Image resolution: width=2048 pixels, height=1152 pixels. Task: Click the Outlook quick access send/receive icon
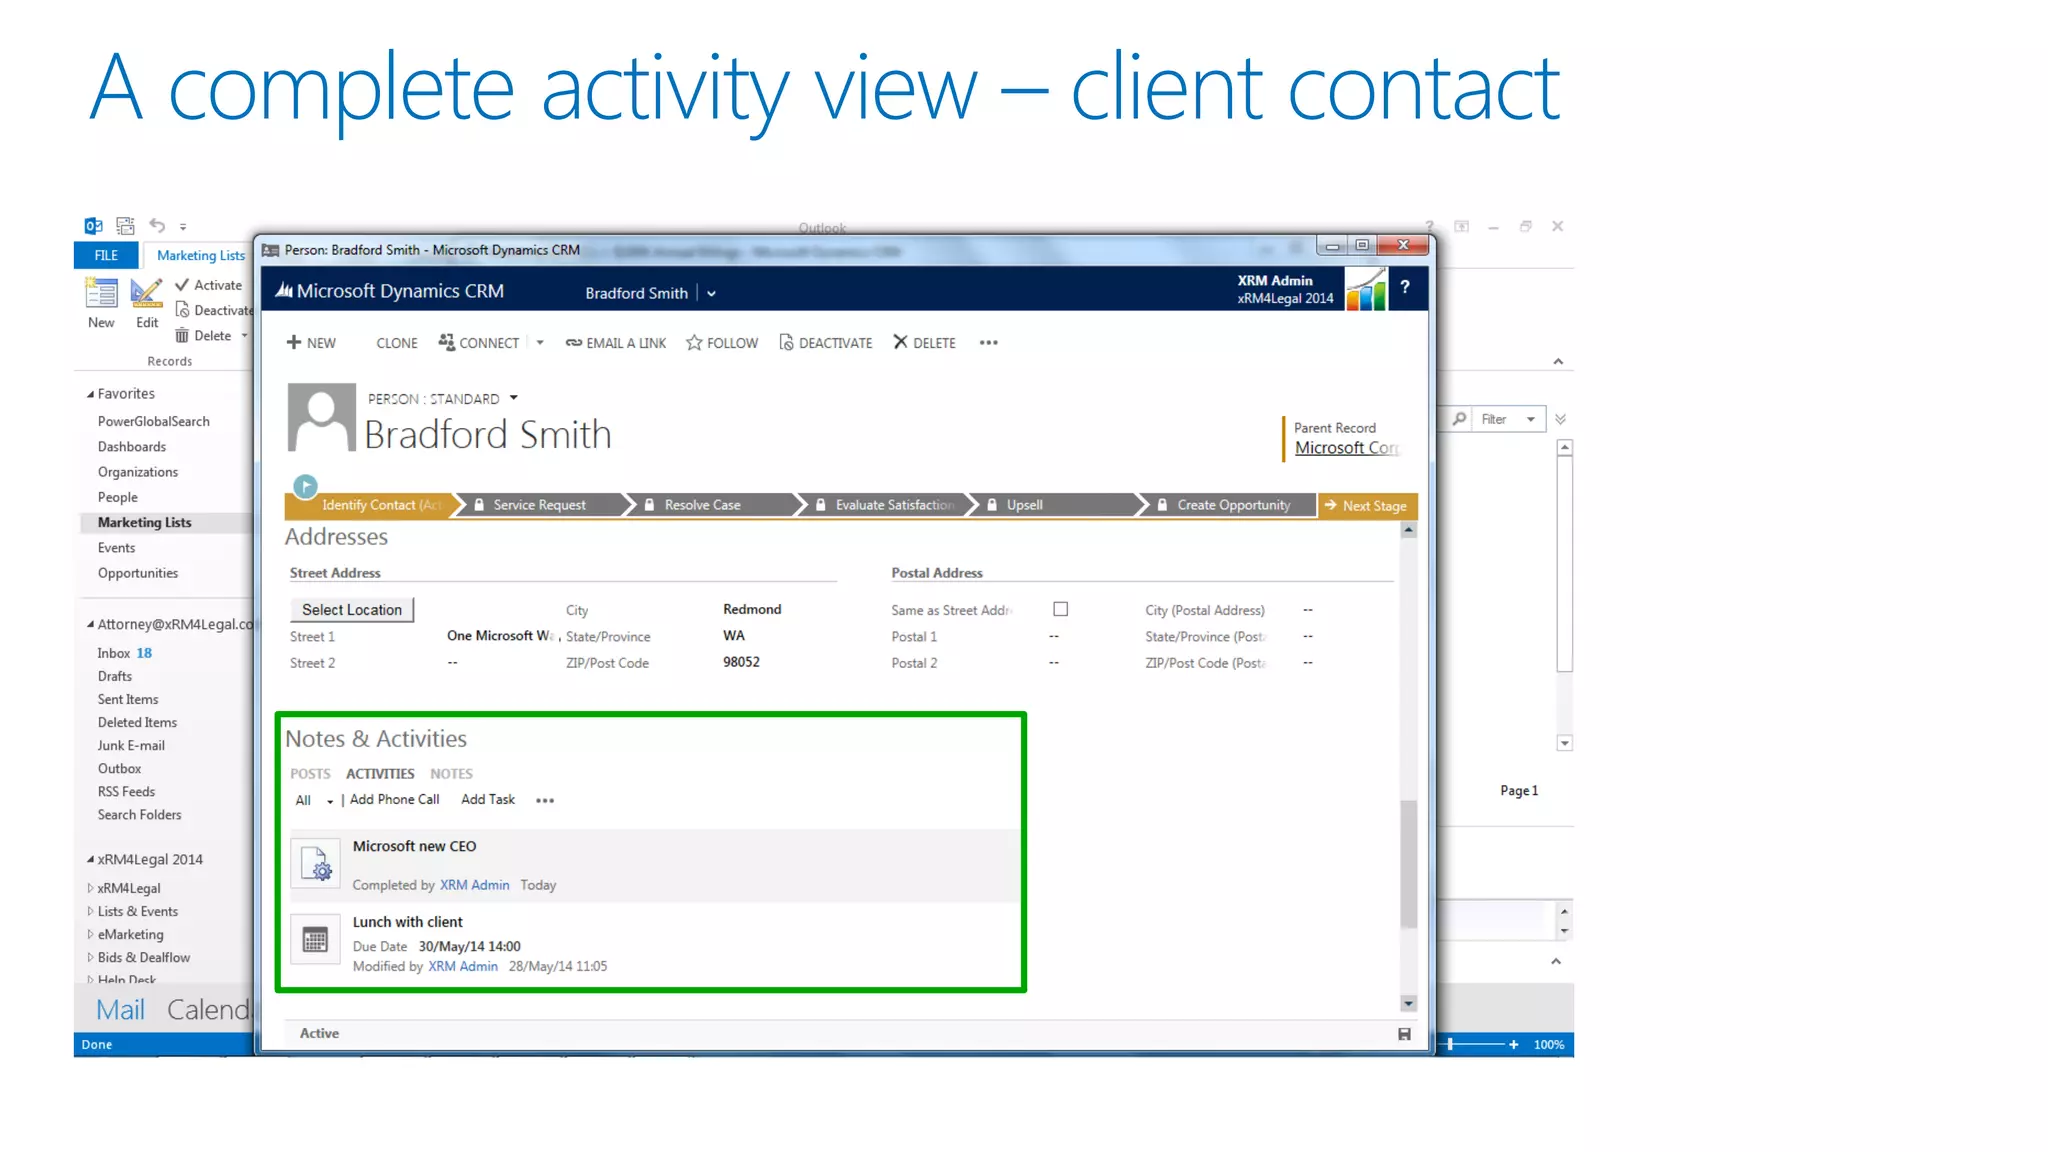[x=125, y=225]
